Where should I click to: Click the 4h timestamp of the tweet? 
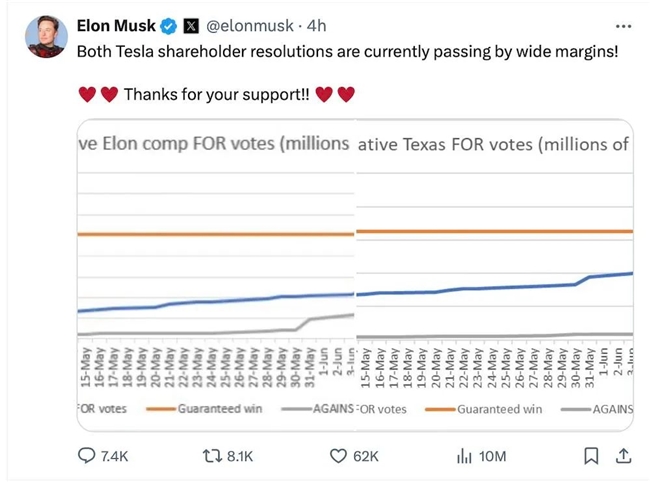(316, 25)
